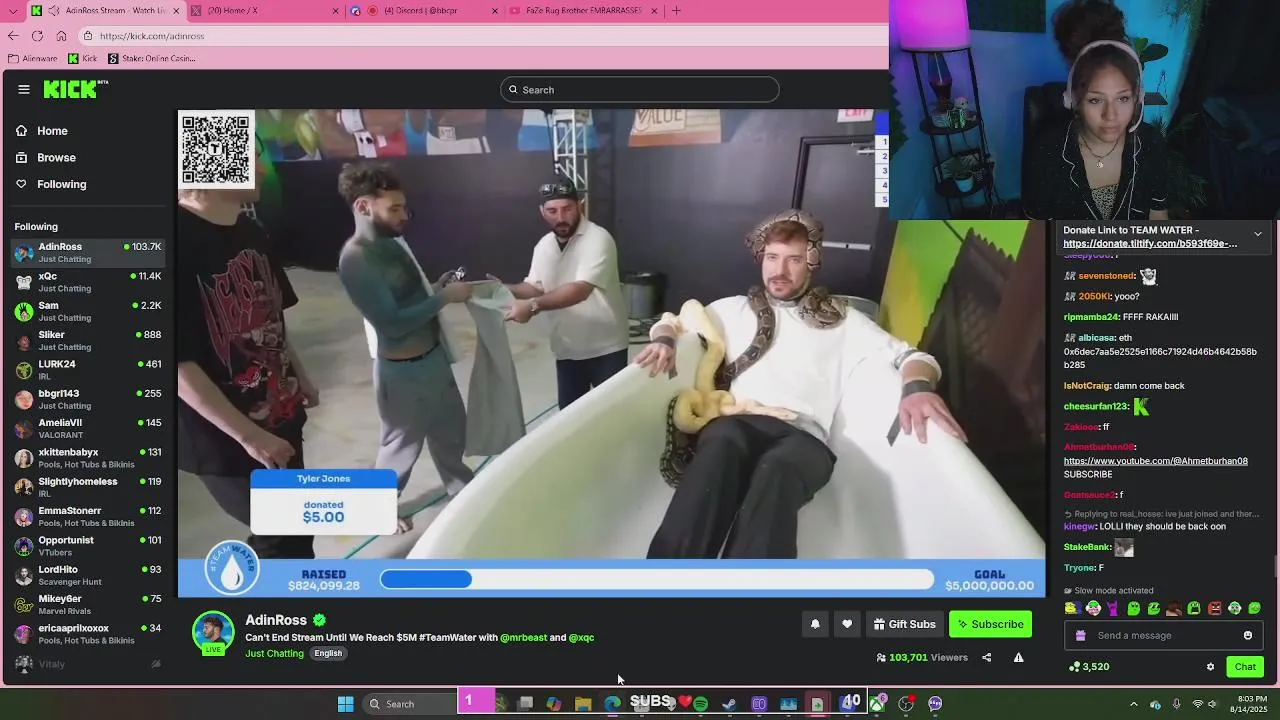
Task: Open Ahmetburhan08 YouTube link in chat
Action: 1155,461
